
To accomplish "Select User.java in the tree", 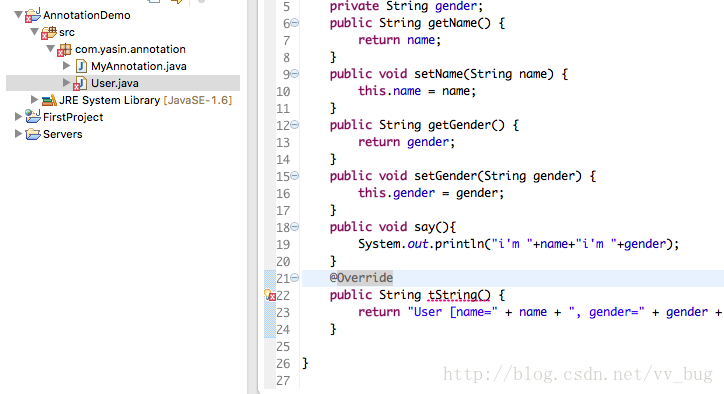I will point(115,83).
